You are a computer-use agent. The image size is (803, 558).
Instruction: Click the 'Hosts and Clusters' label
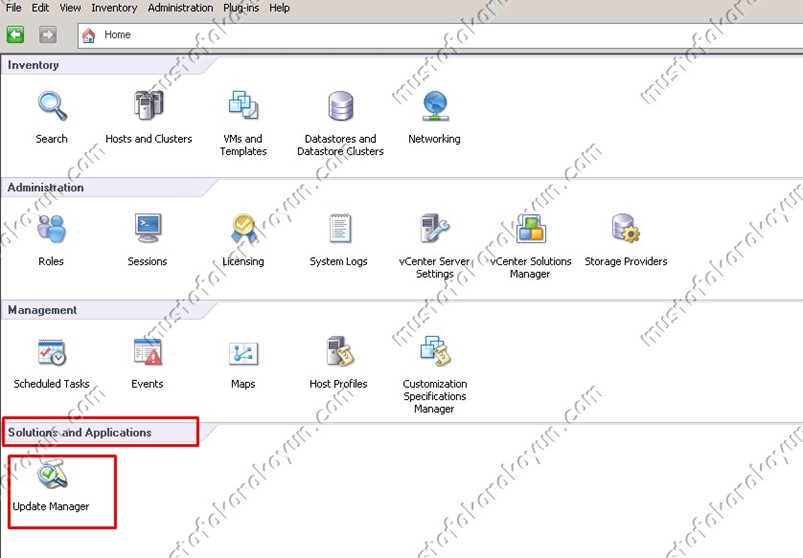tap(149, 139)
